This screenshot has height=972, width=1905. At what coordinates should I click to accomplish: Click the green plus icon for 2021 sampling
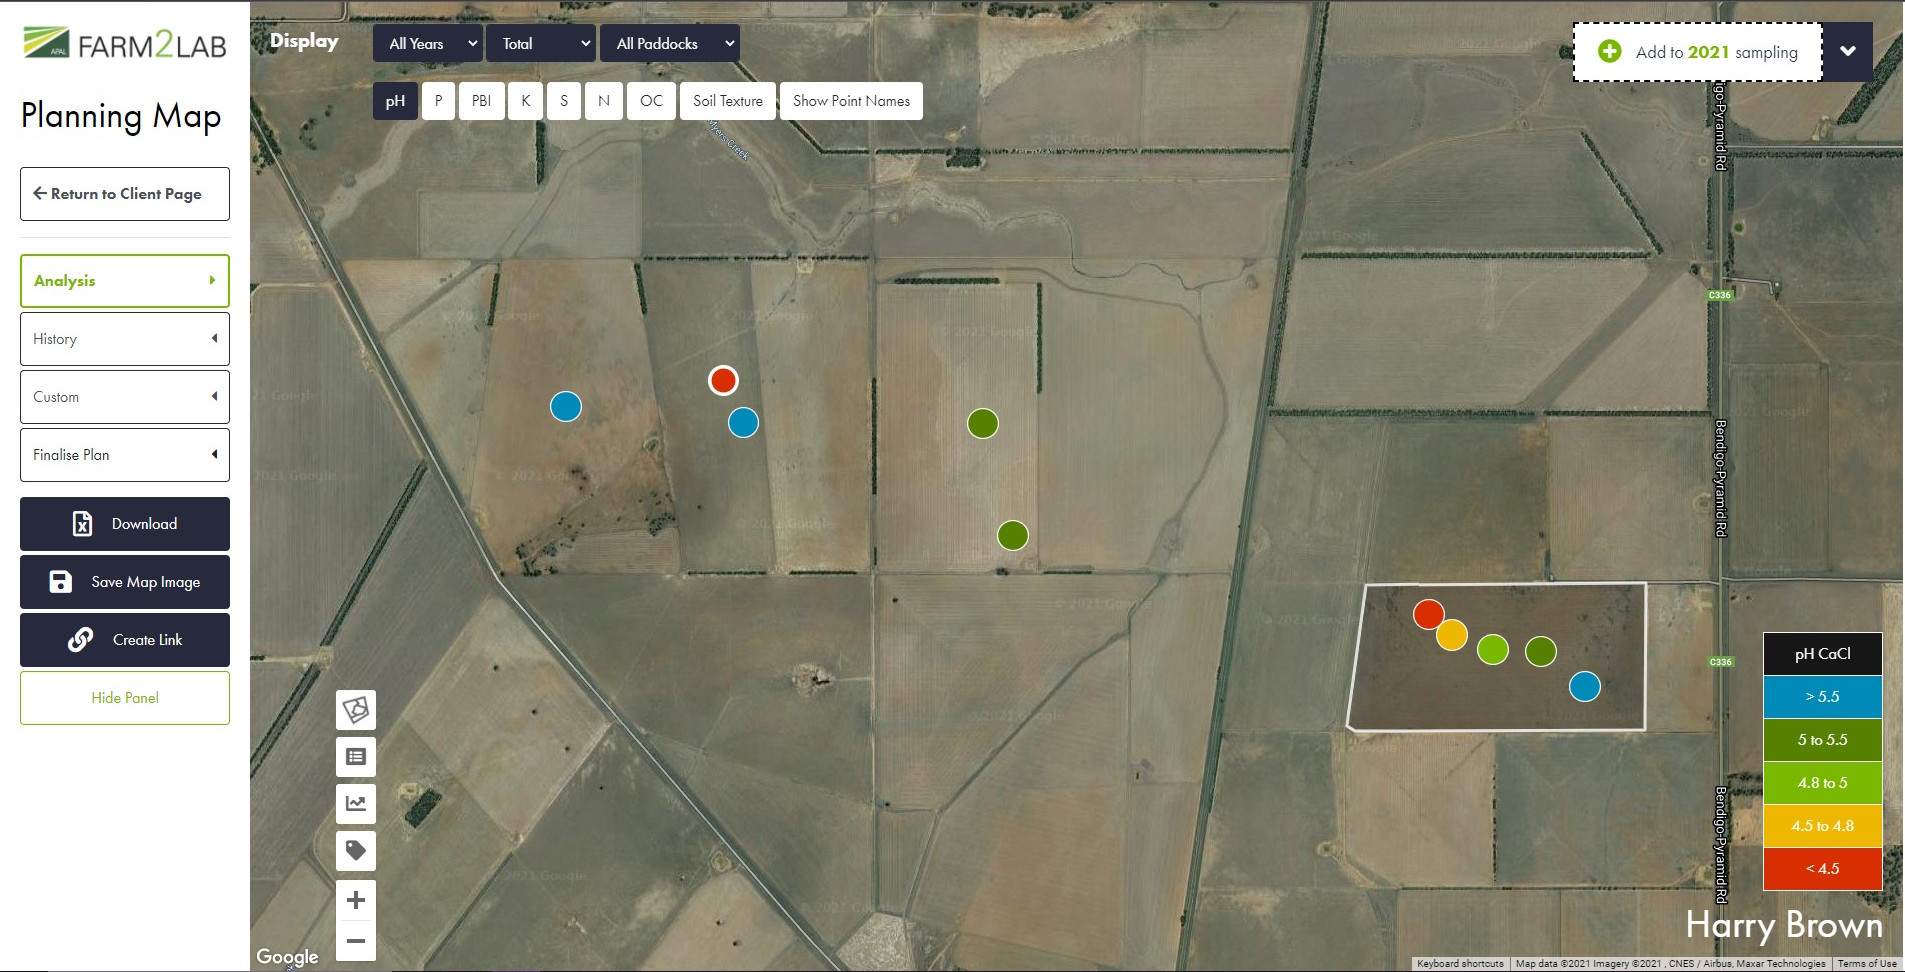click(1609, 52)
